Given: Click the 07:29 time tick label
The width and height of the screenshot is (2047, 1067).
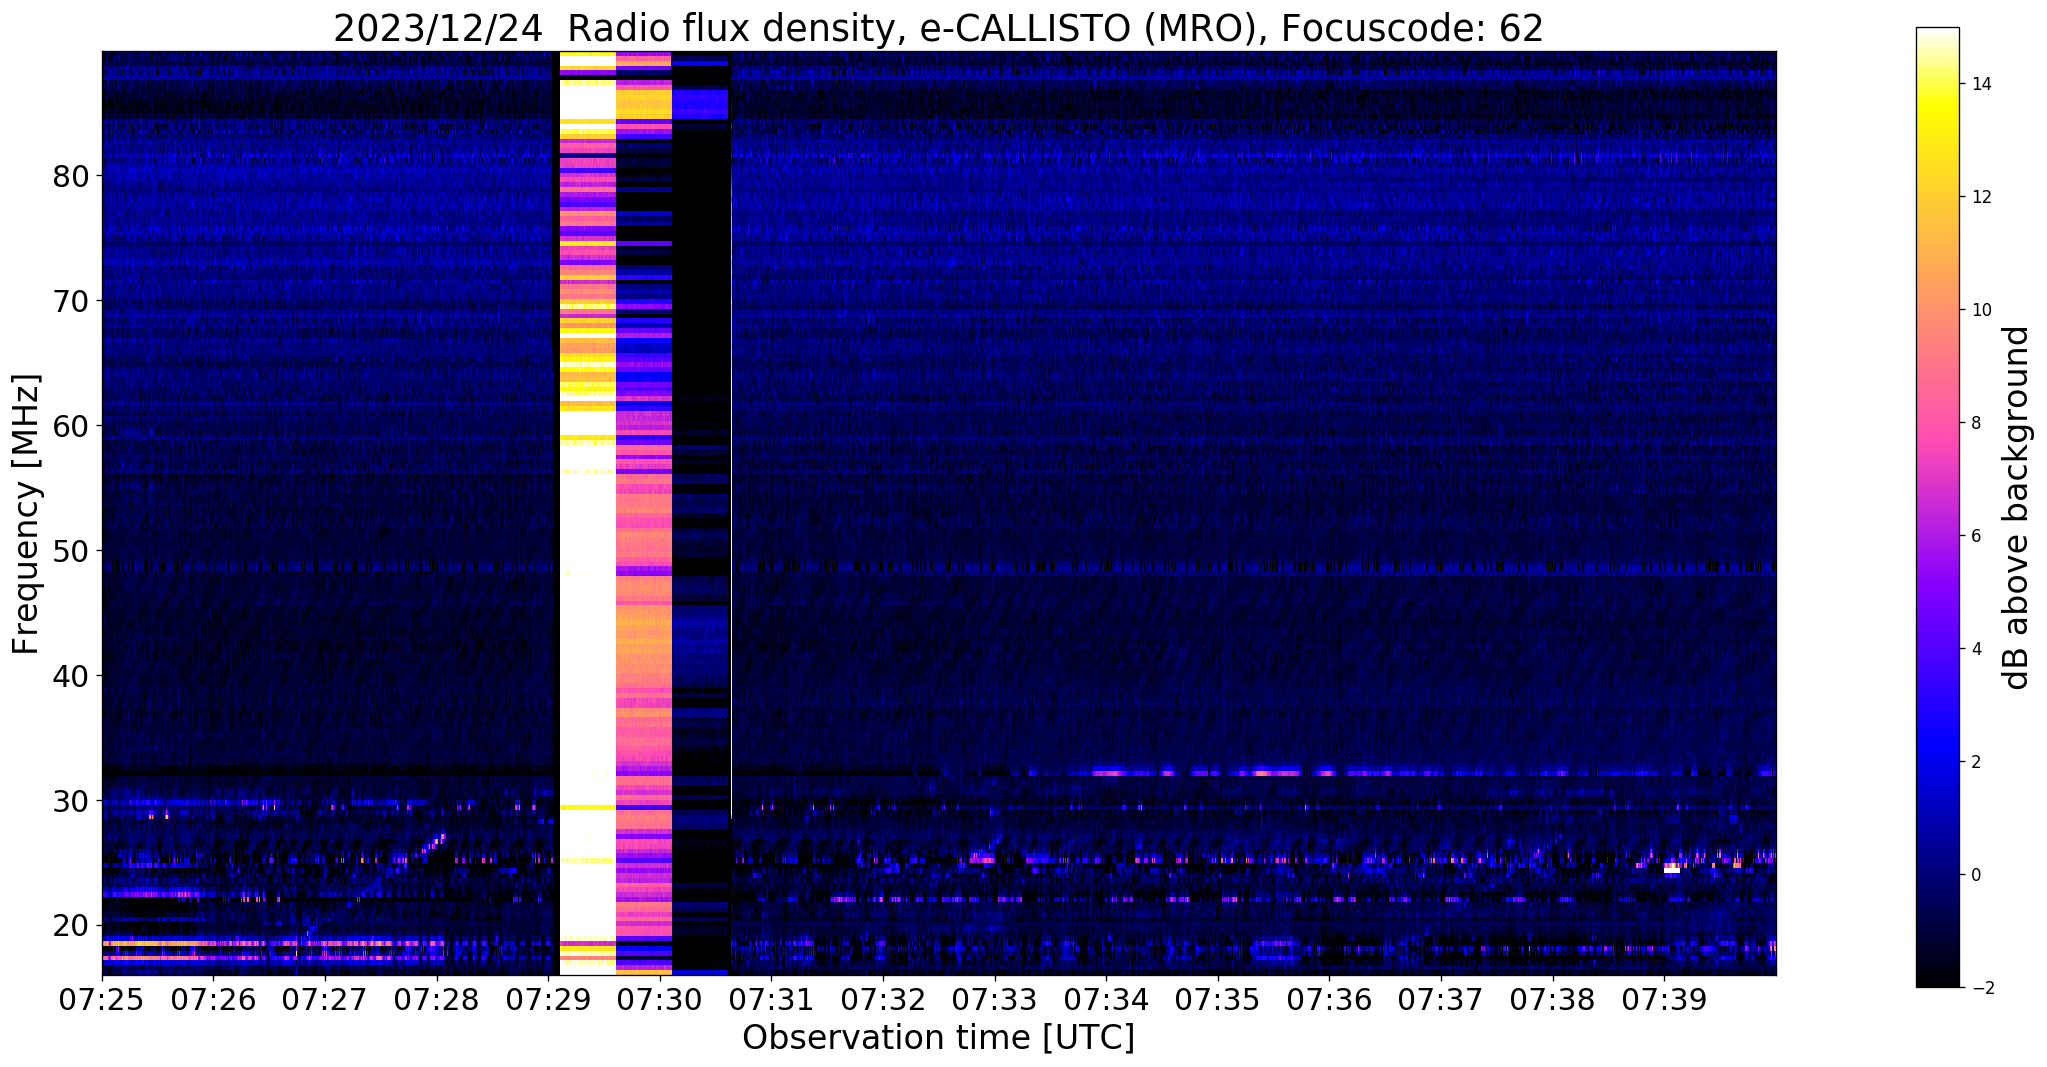Looking at the screenshot, I should tap(548, 999).
